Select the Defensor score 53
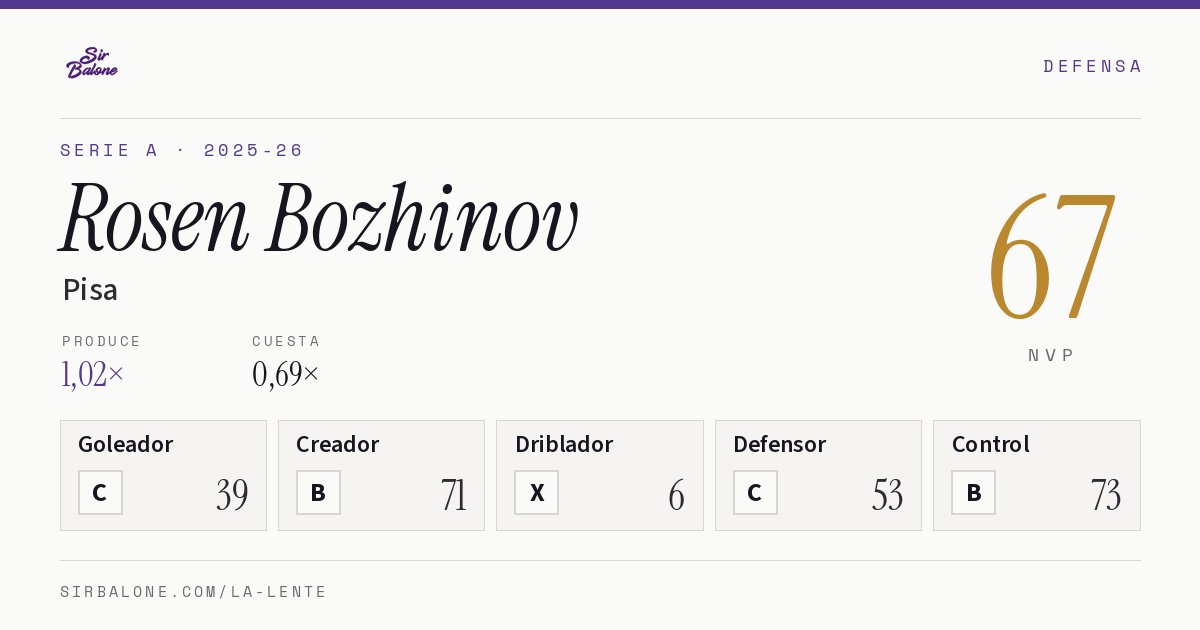 (x=887, y=495)
